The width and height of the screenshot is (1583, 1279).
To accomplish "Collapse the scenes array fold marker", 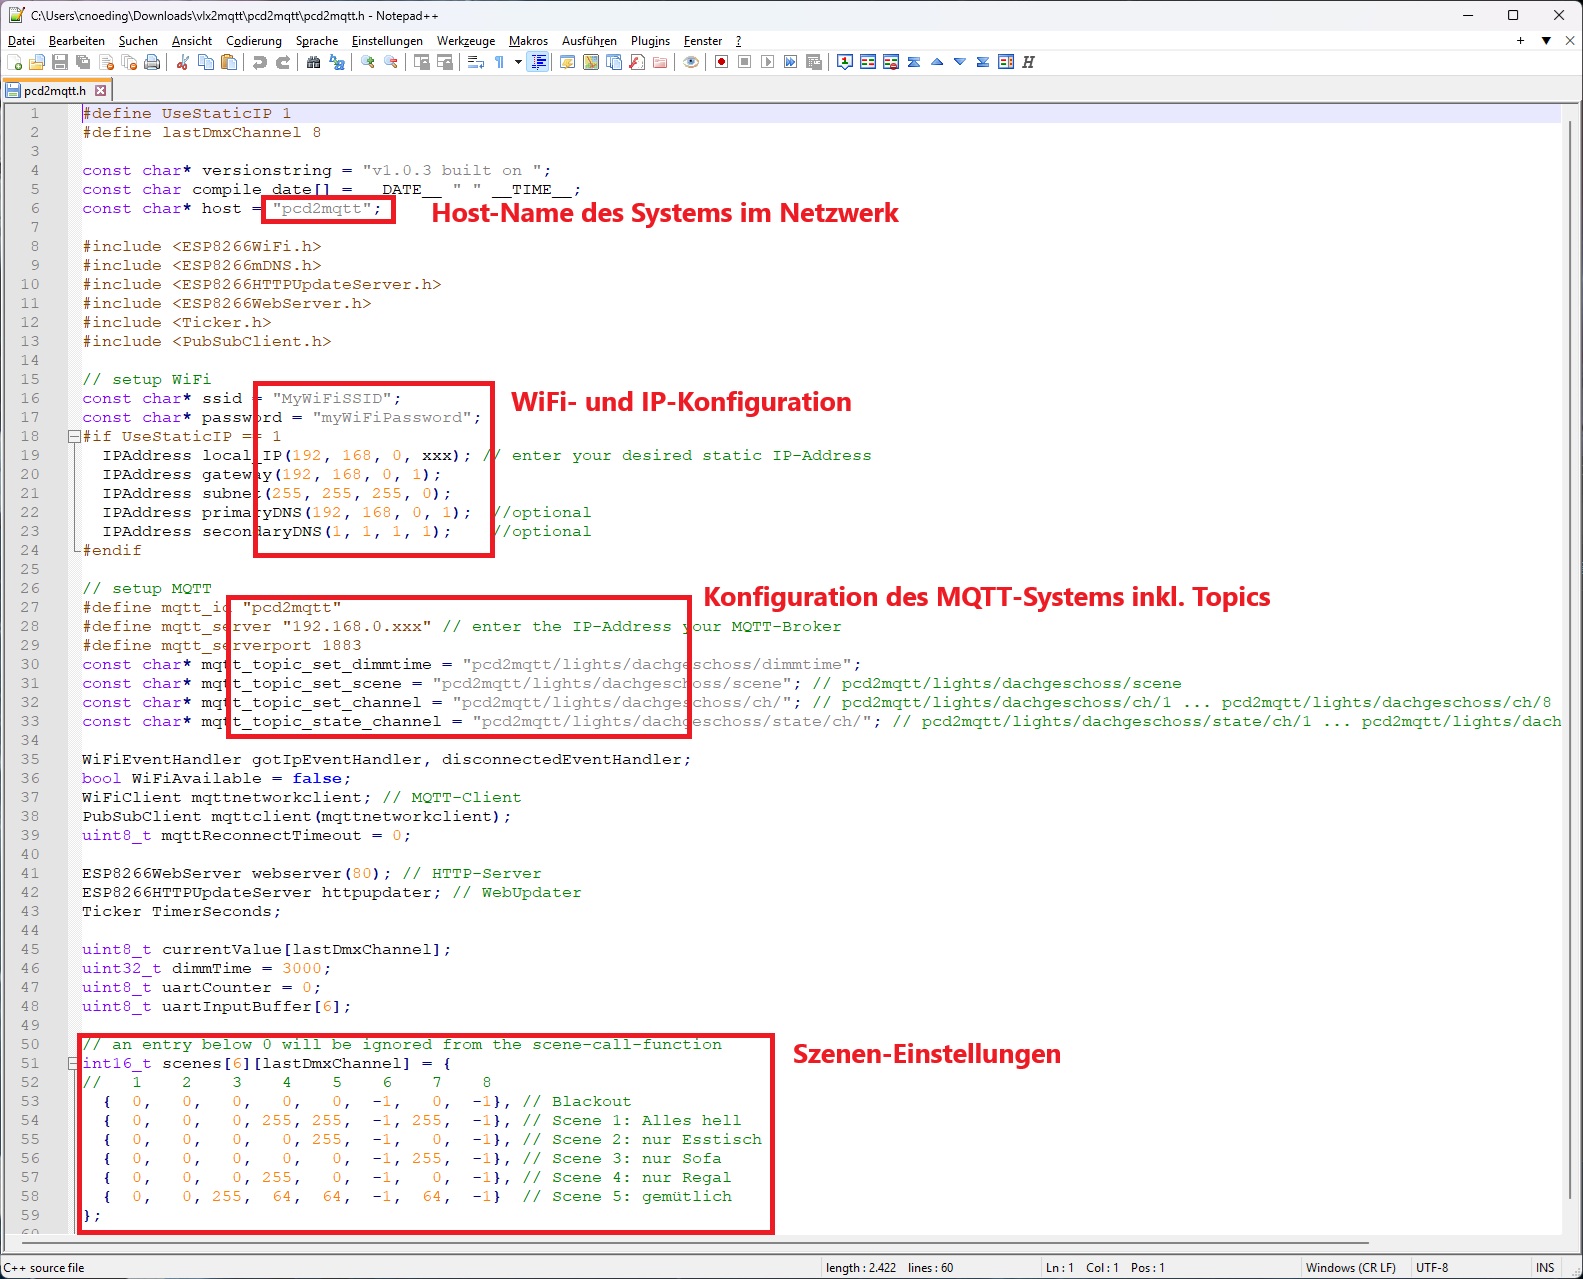I will point(73,1063).
